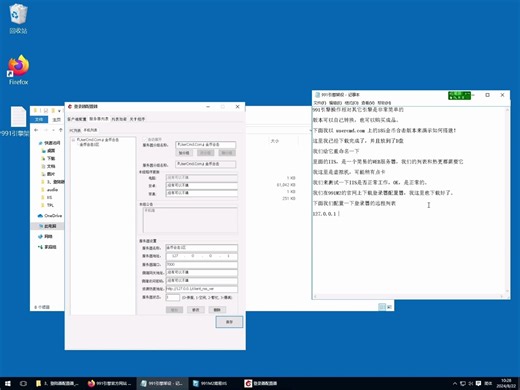Launch Firefox from the desktop shortcut
The width and height of the screenshot is (520, 390).
point(18,70)
